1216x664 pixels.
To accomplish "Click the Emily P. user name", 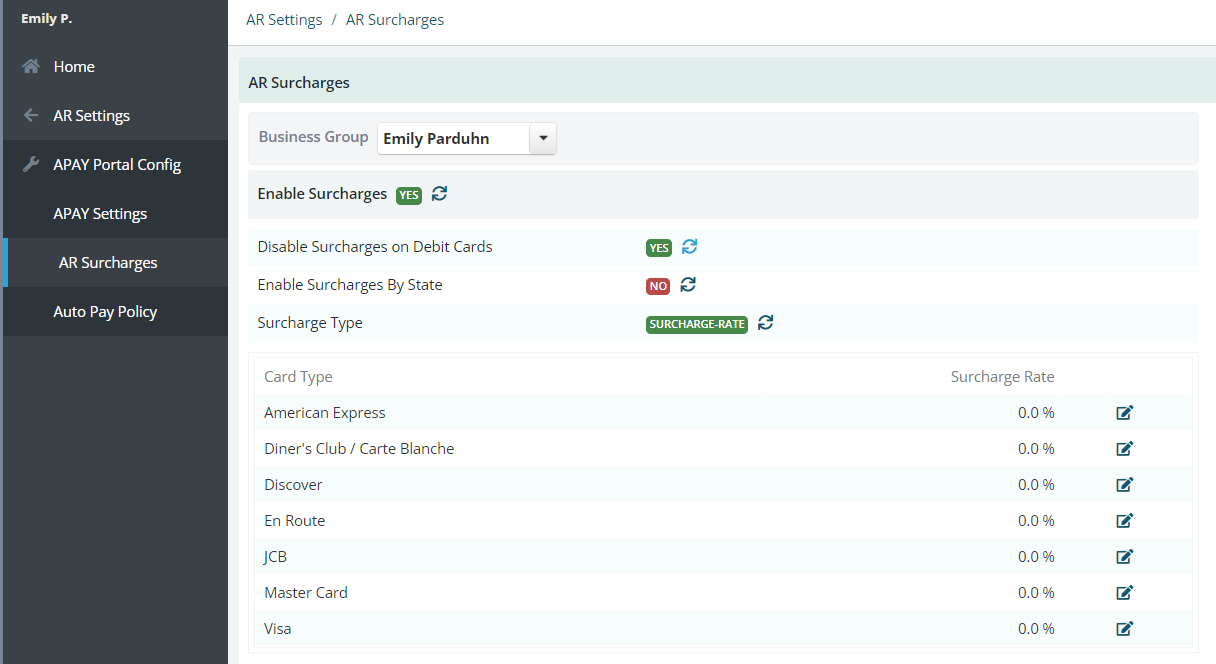I will tap(46, 19).
